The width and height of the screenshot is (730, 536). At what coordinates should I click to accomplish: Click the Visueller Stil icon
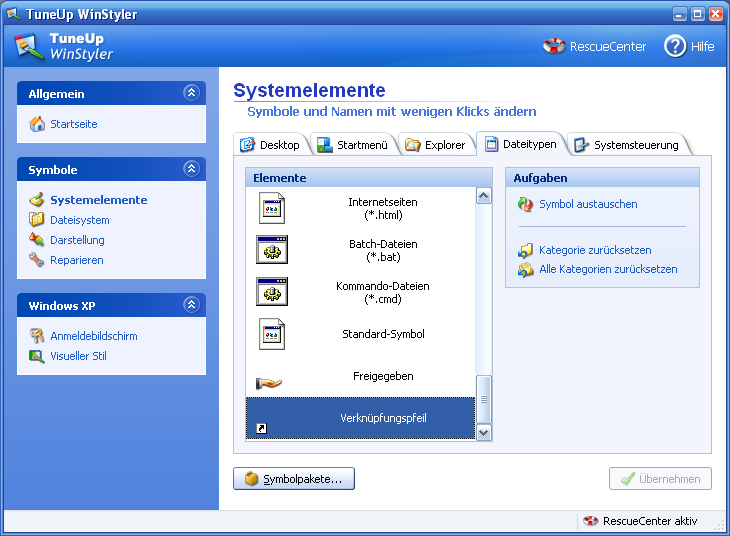36,356
